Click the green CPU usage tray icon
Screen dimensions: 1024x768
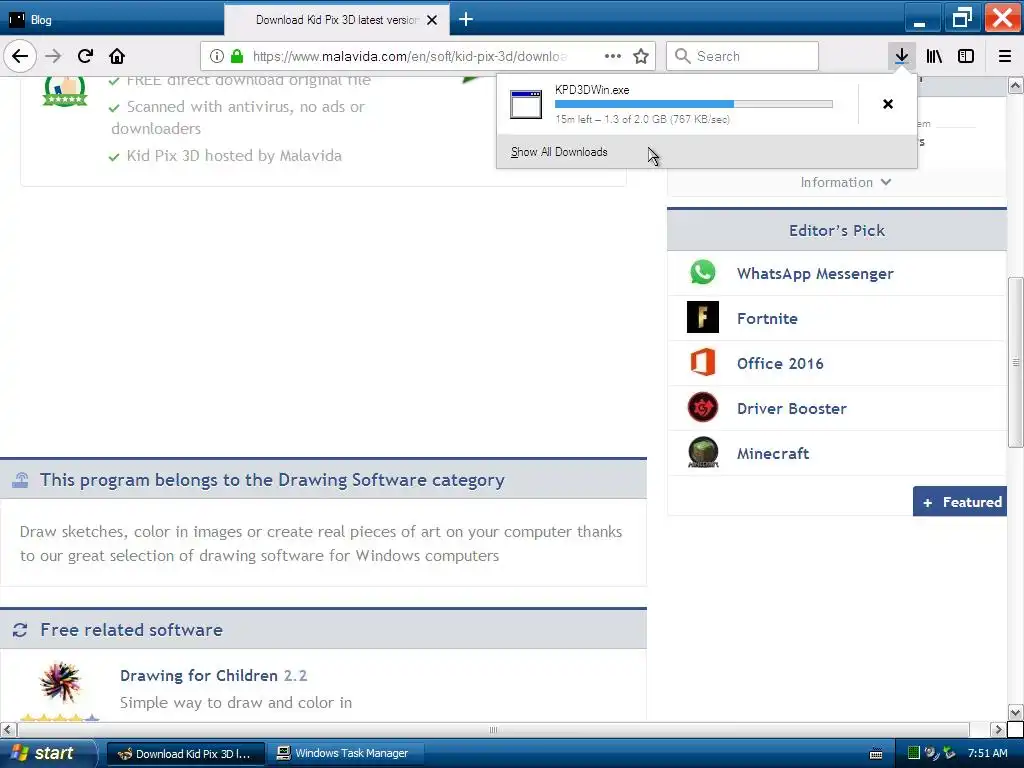[914, 753]
